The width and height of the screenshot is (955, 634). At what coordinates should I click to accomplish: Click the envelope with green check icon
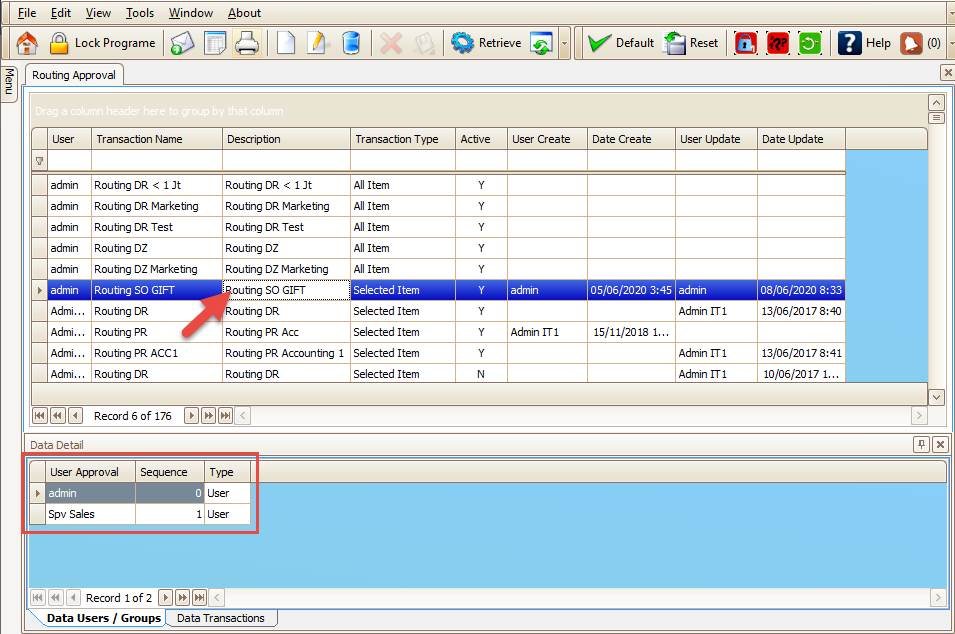click(182, 43)
